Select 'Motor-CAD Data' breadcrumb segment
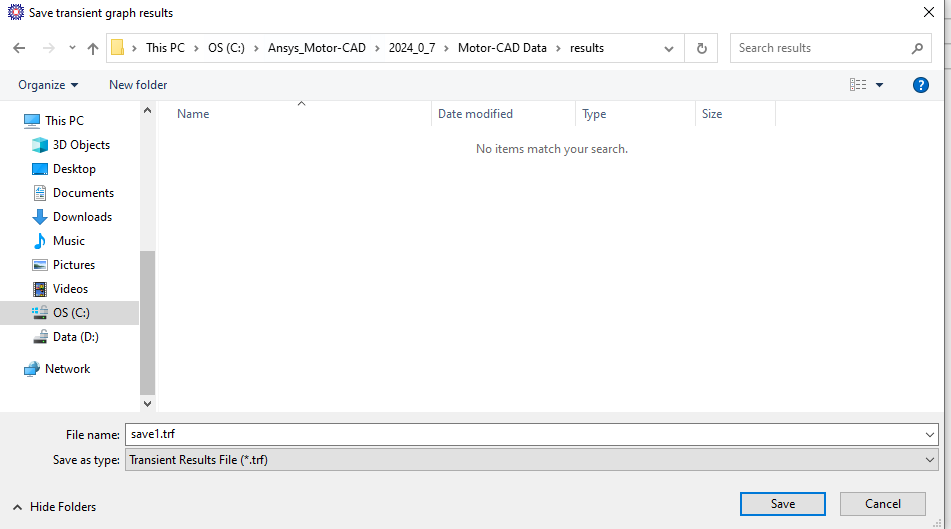 tap(502, 48)
